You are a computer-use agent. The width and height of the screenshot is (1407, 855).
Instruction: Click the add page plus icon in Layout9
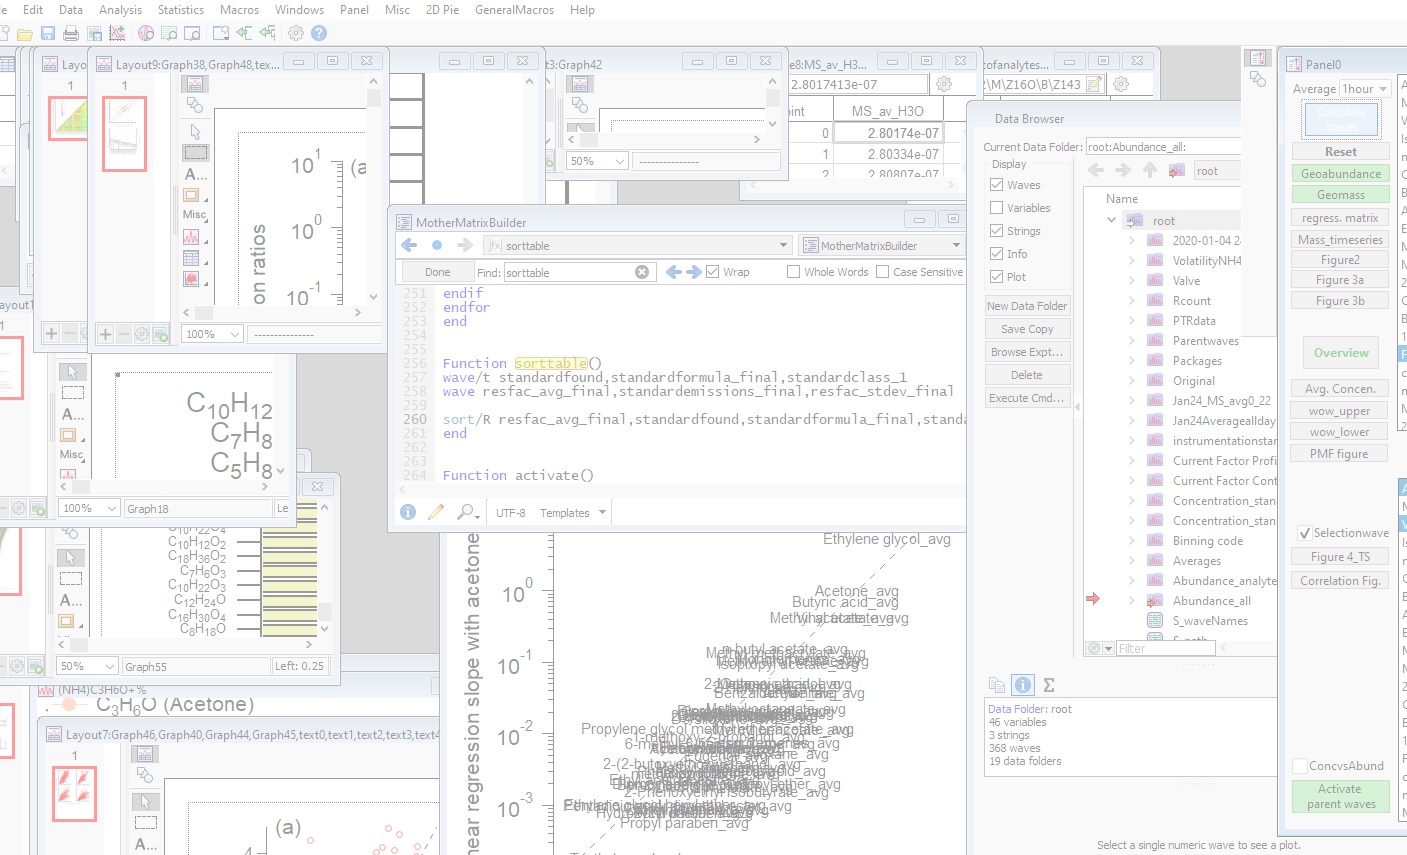point(105,334)
